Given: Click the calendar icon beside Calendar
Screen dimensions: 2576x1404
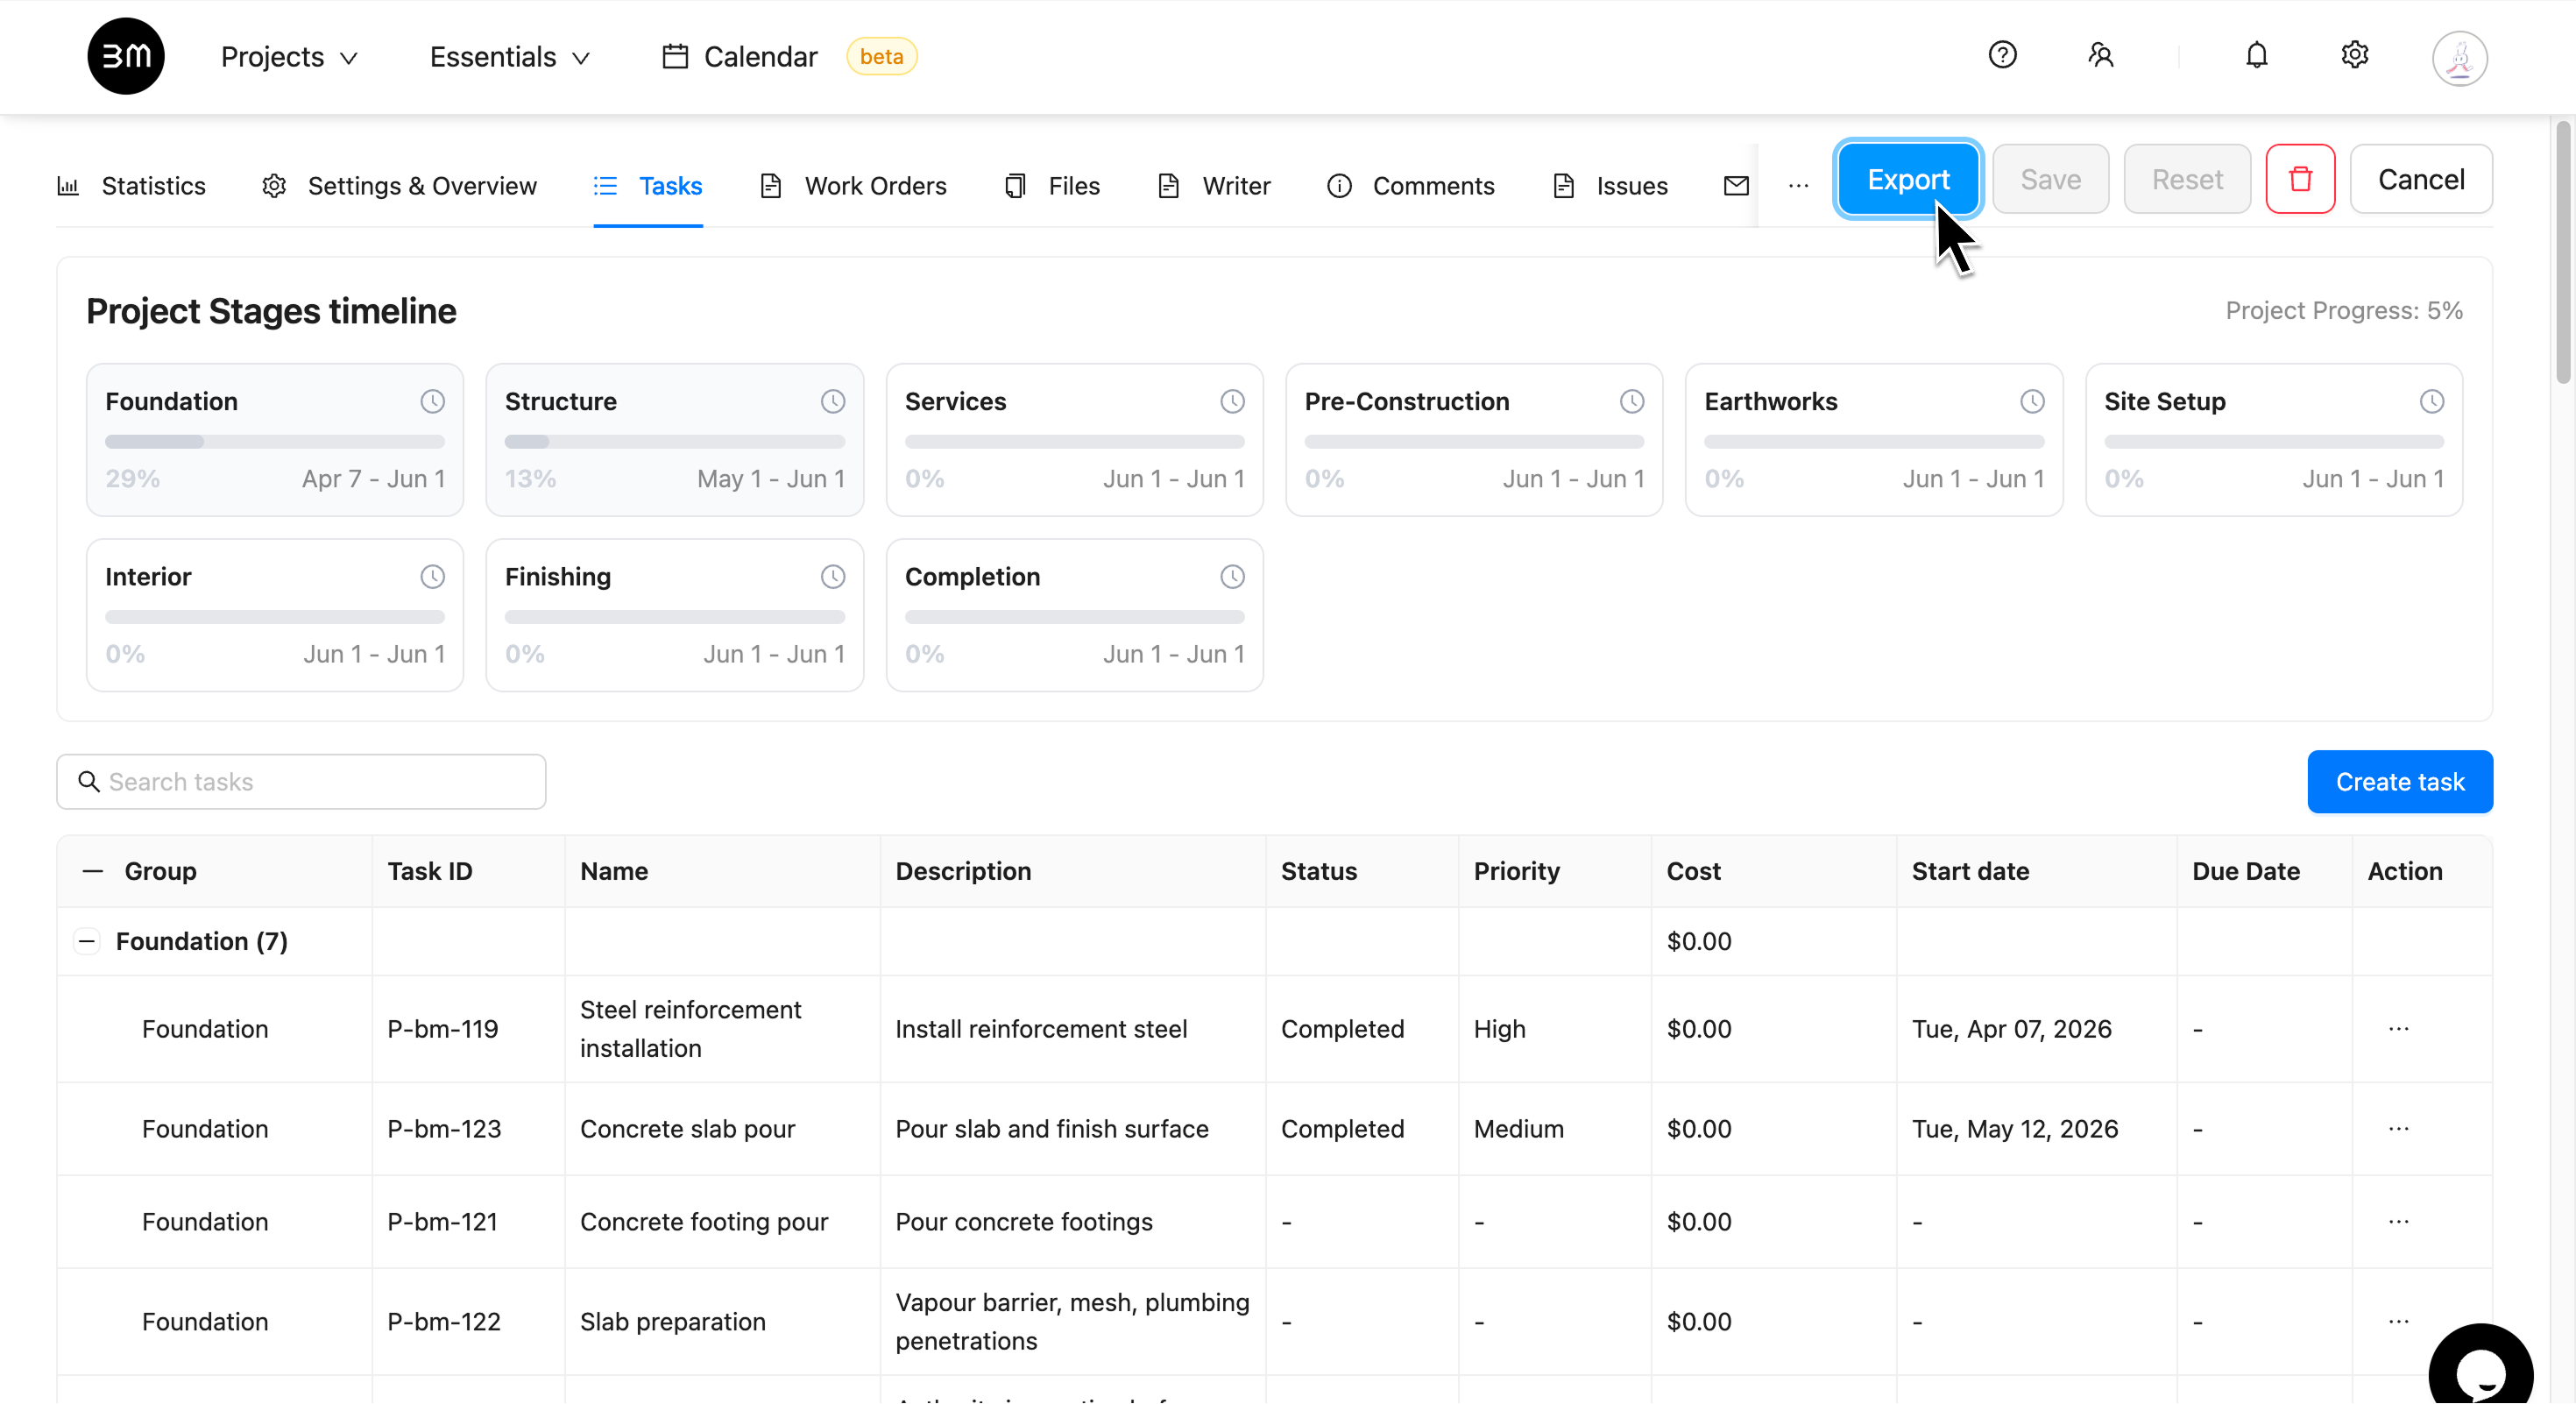Looking at the screenshot, I should [675, 56].
